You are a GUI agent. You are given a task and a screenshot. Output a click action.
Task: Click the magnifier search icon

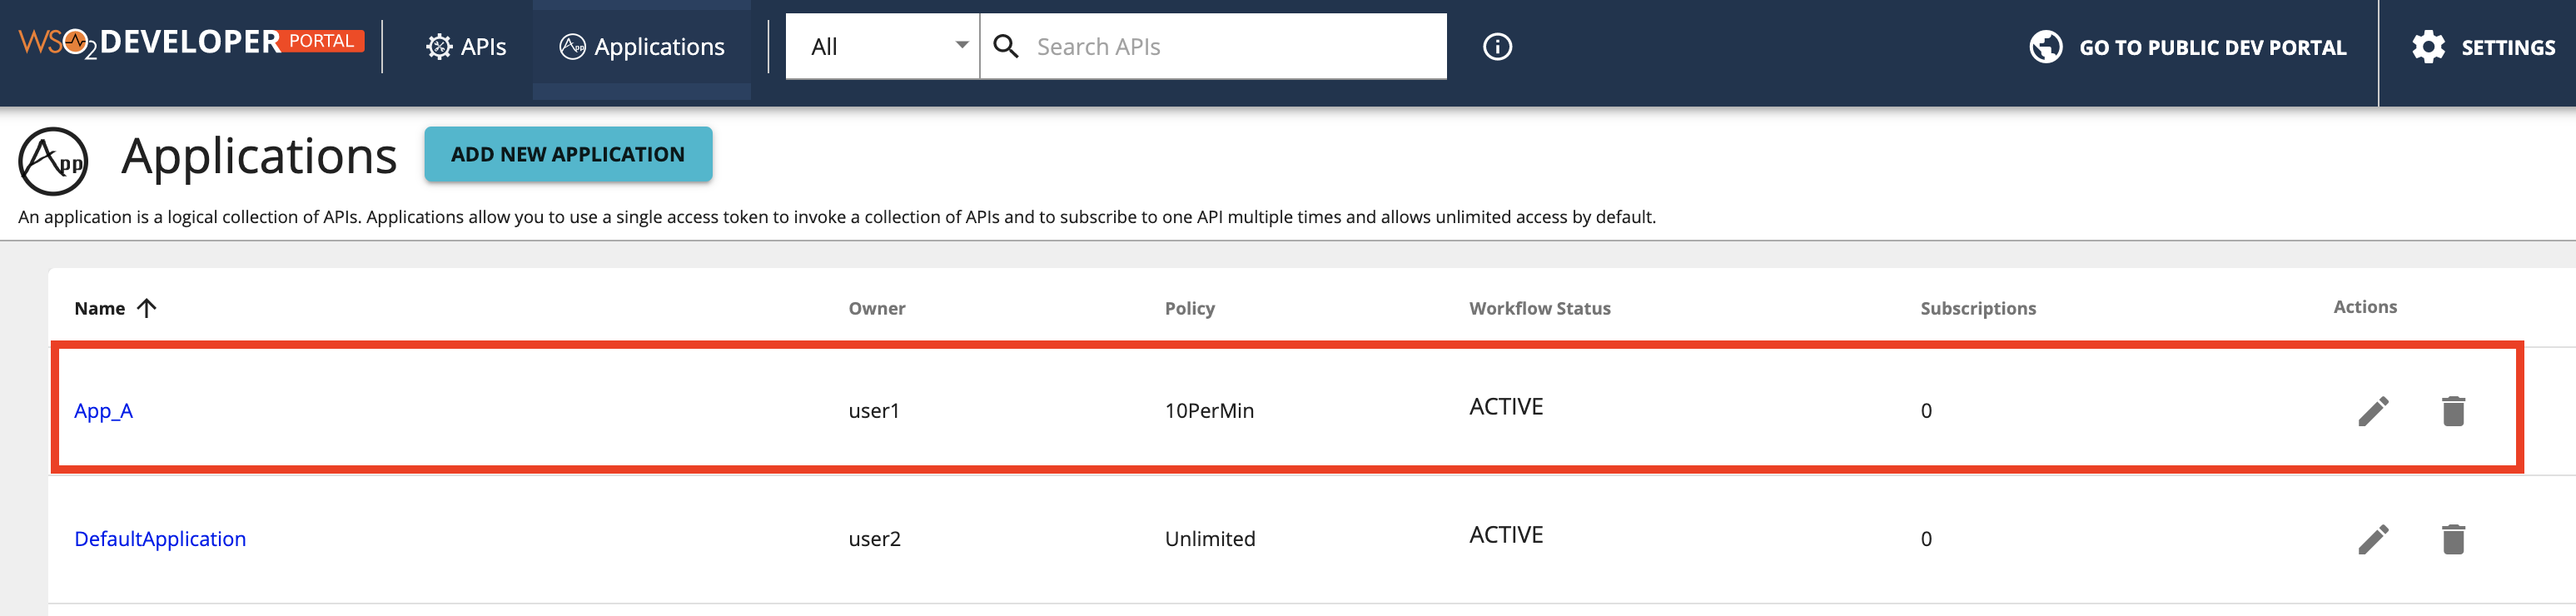(x=1006, y=46)
